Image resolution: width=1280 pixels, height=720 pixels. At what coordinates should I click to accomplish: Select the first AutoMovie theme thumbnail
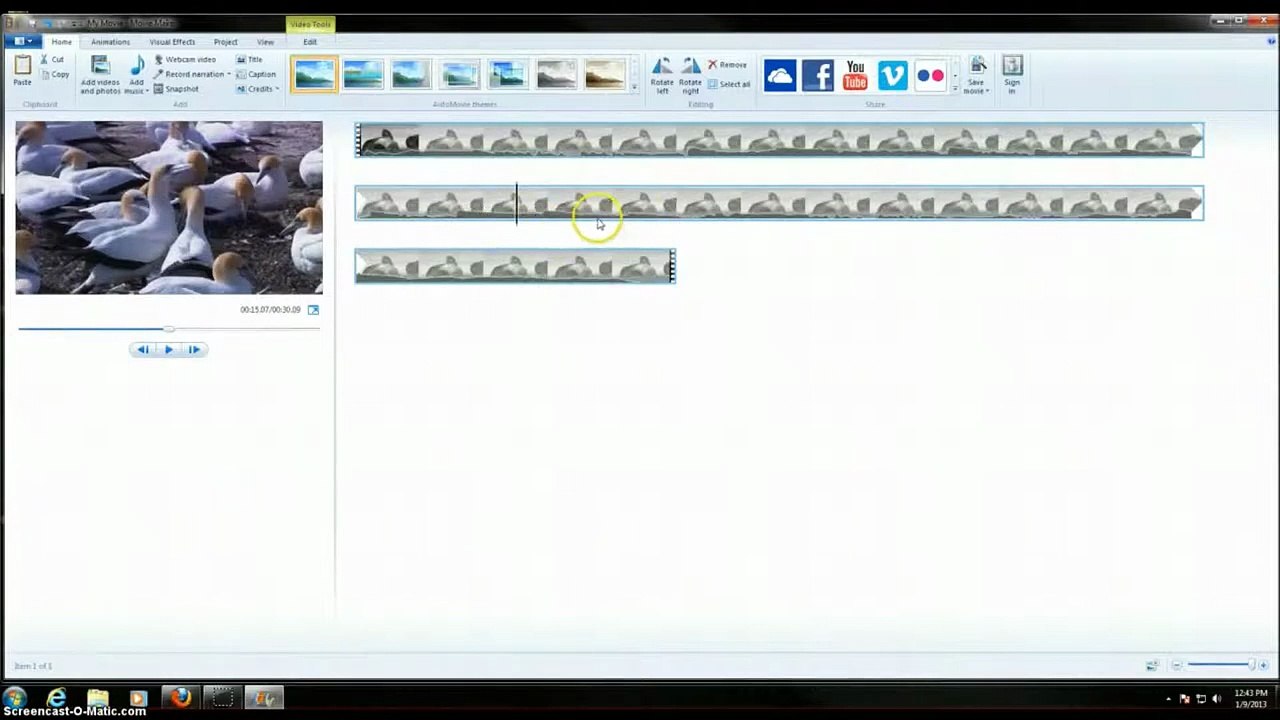coord(314,74)
